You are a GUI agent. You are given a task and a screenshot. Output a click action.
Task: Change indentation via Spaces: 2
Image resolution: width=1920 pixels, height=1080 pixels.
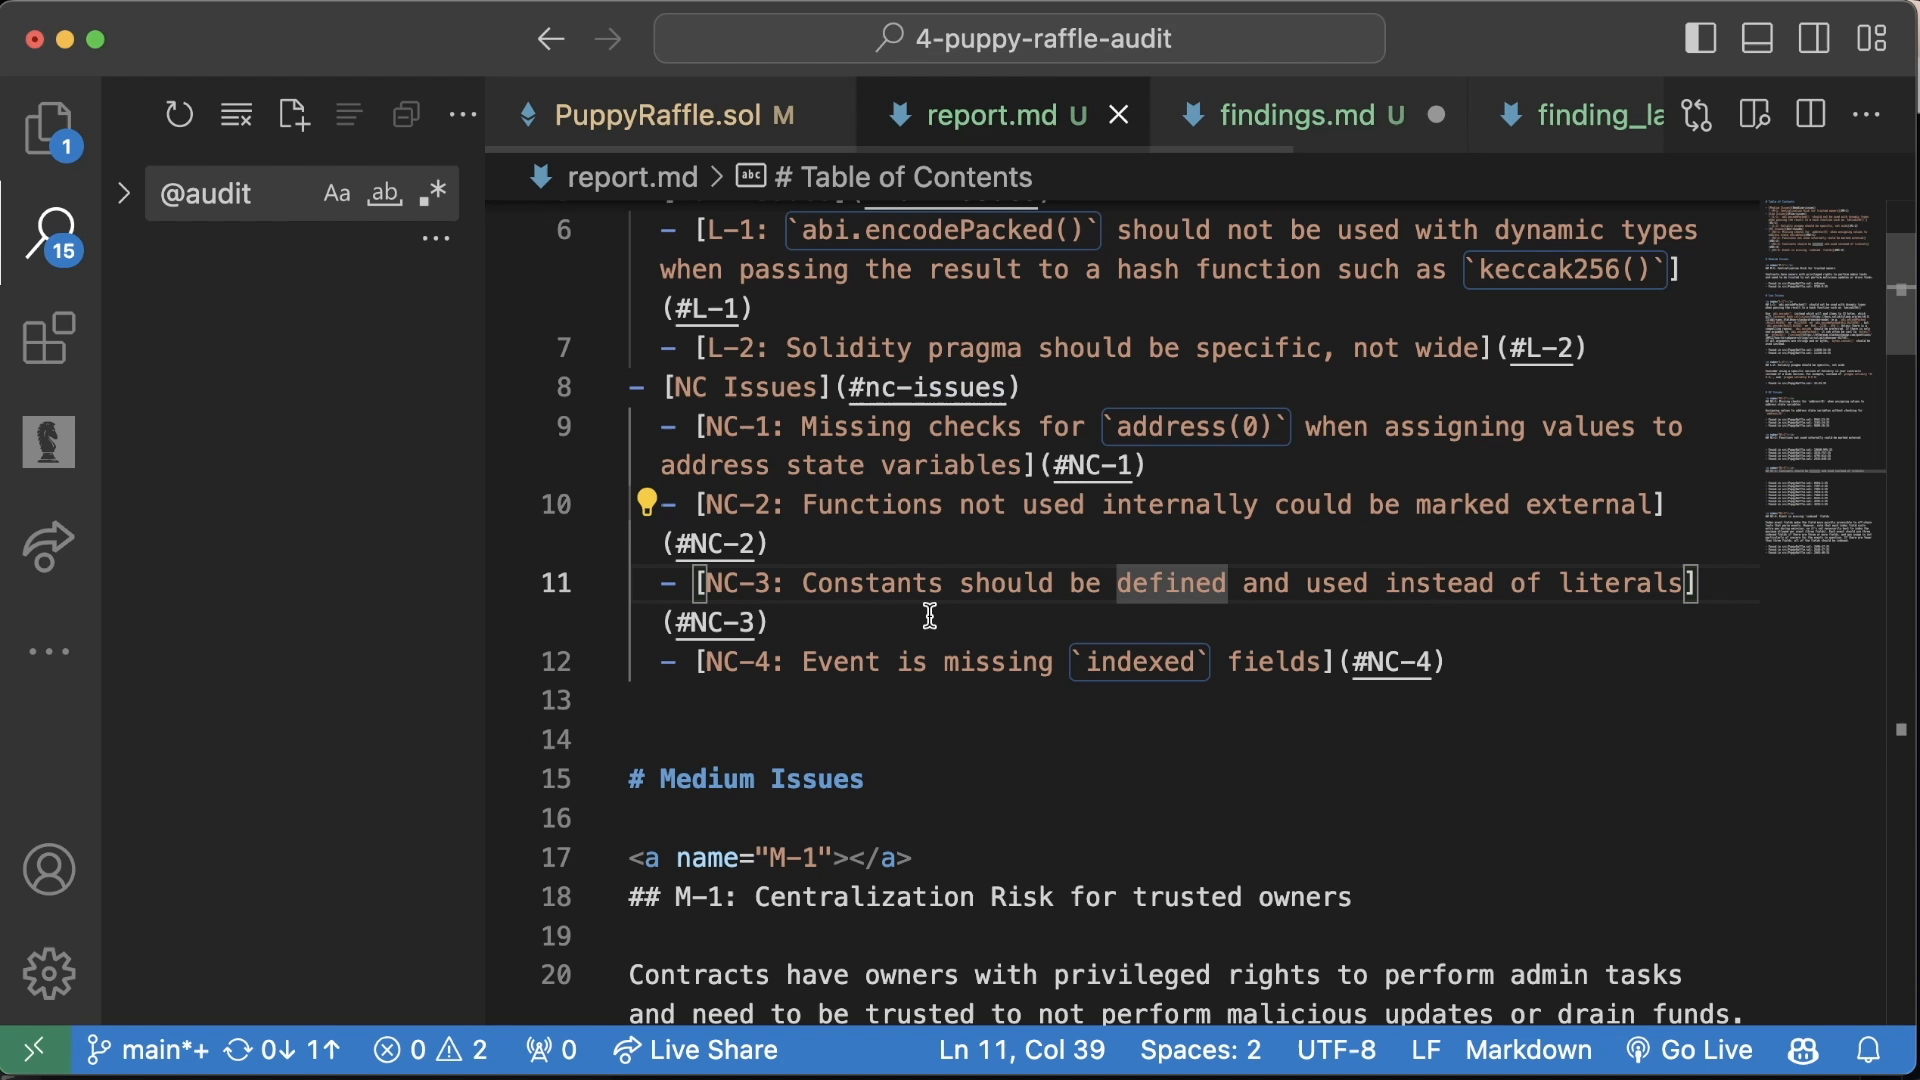point(1200,1050)
